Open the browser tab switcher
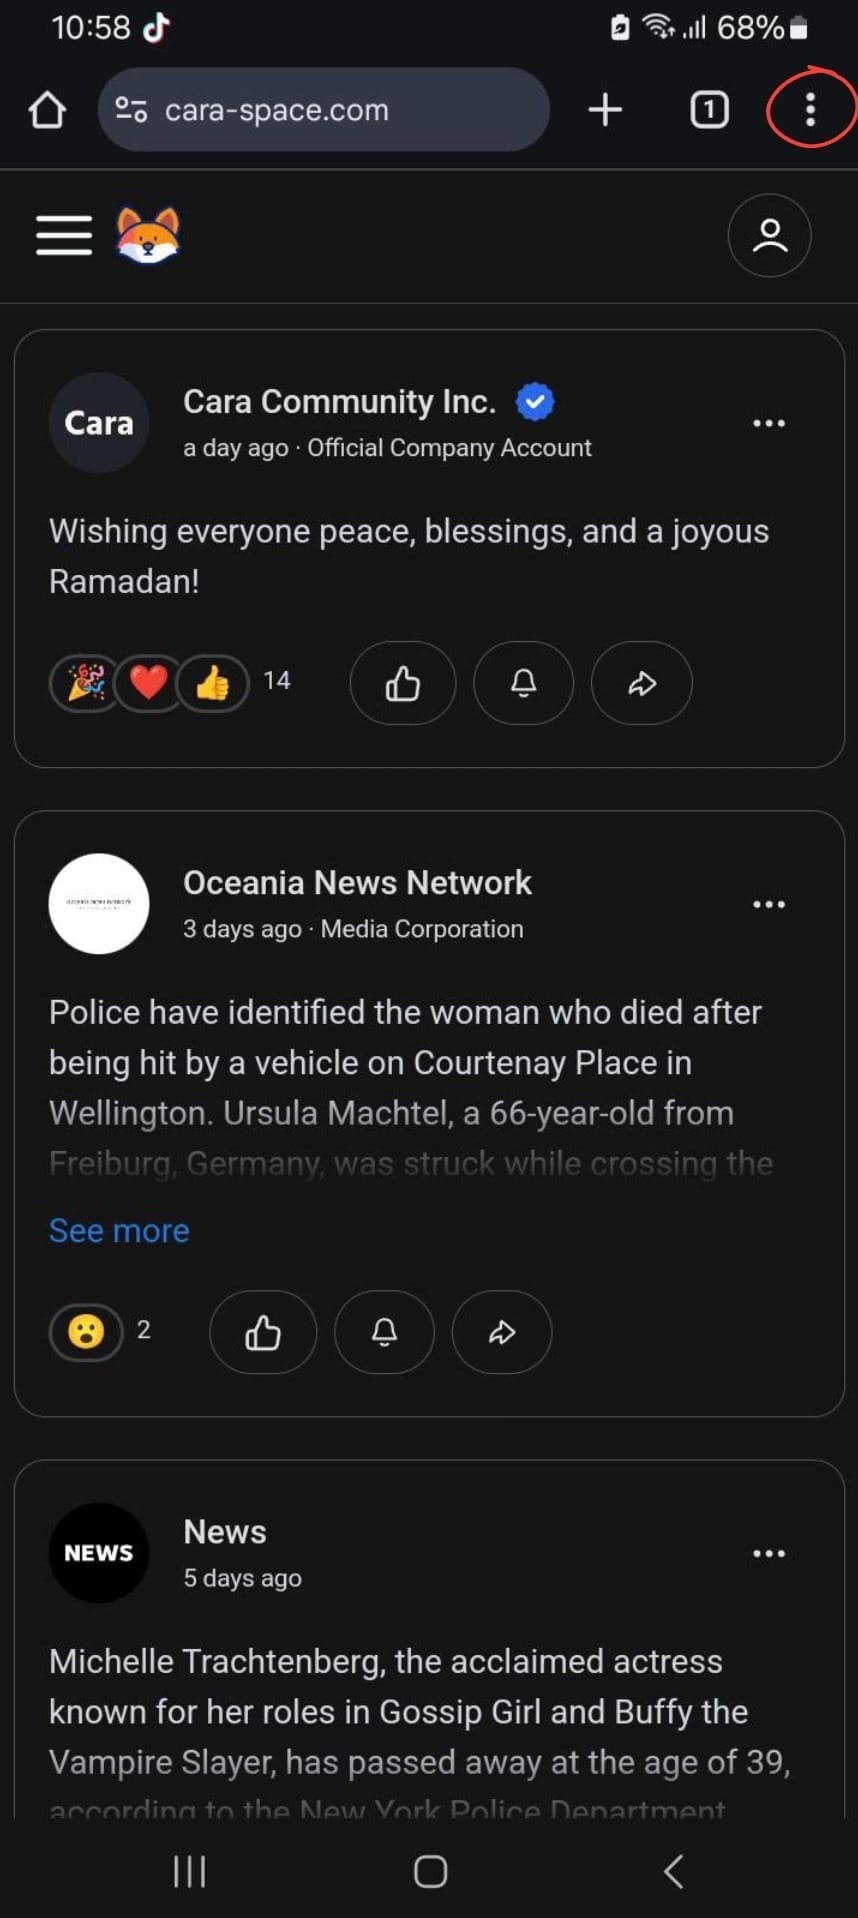858x1918 pixels. coord(709,109)
